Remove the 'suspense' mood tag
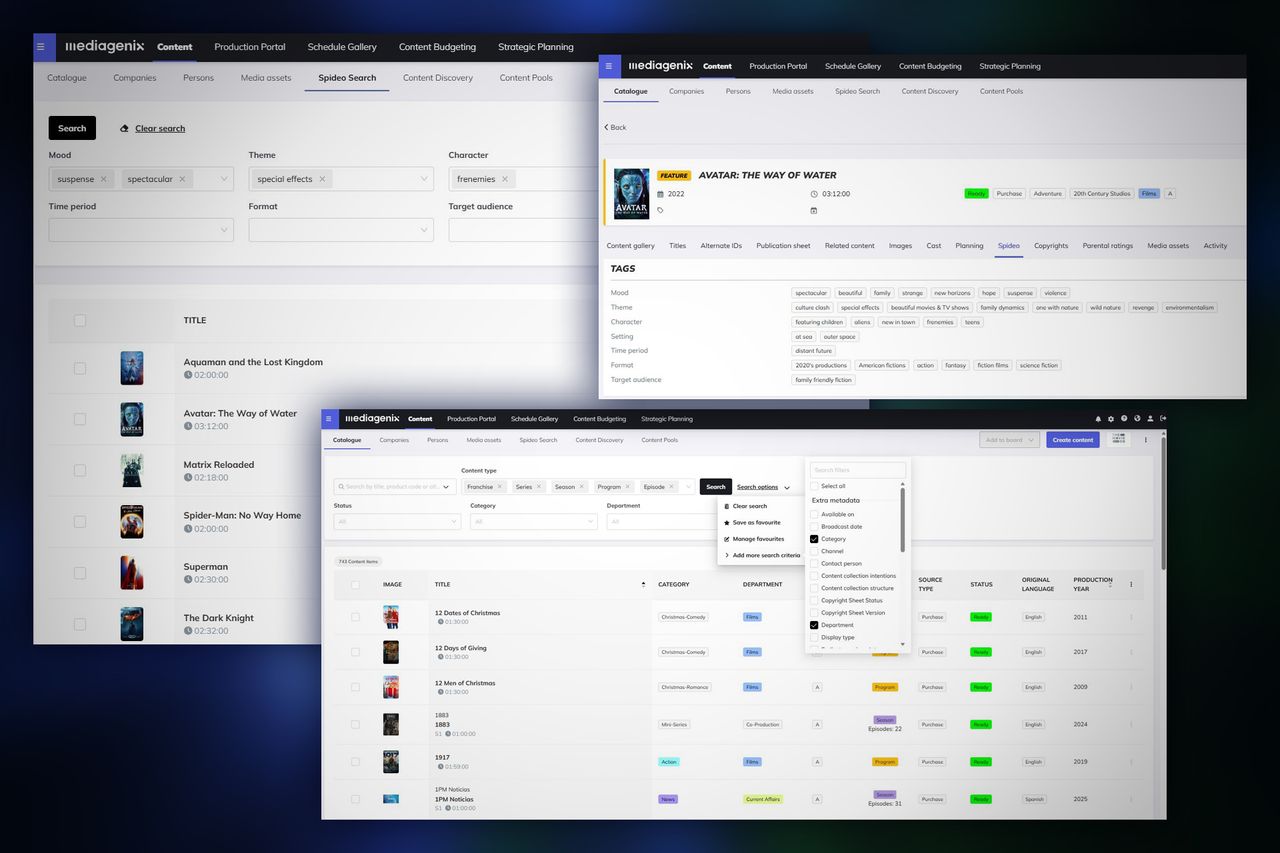Screen dimensions: 1280x853 (103, 179)
